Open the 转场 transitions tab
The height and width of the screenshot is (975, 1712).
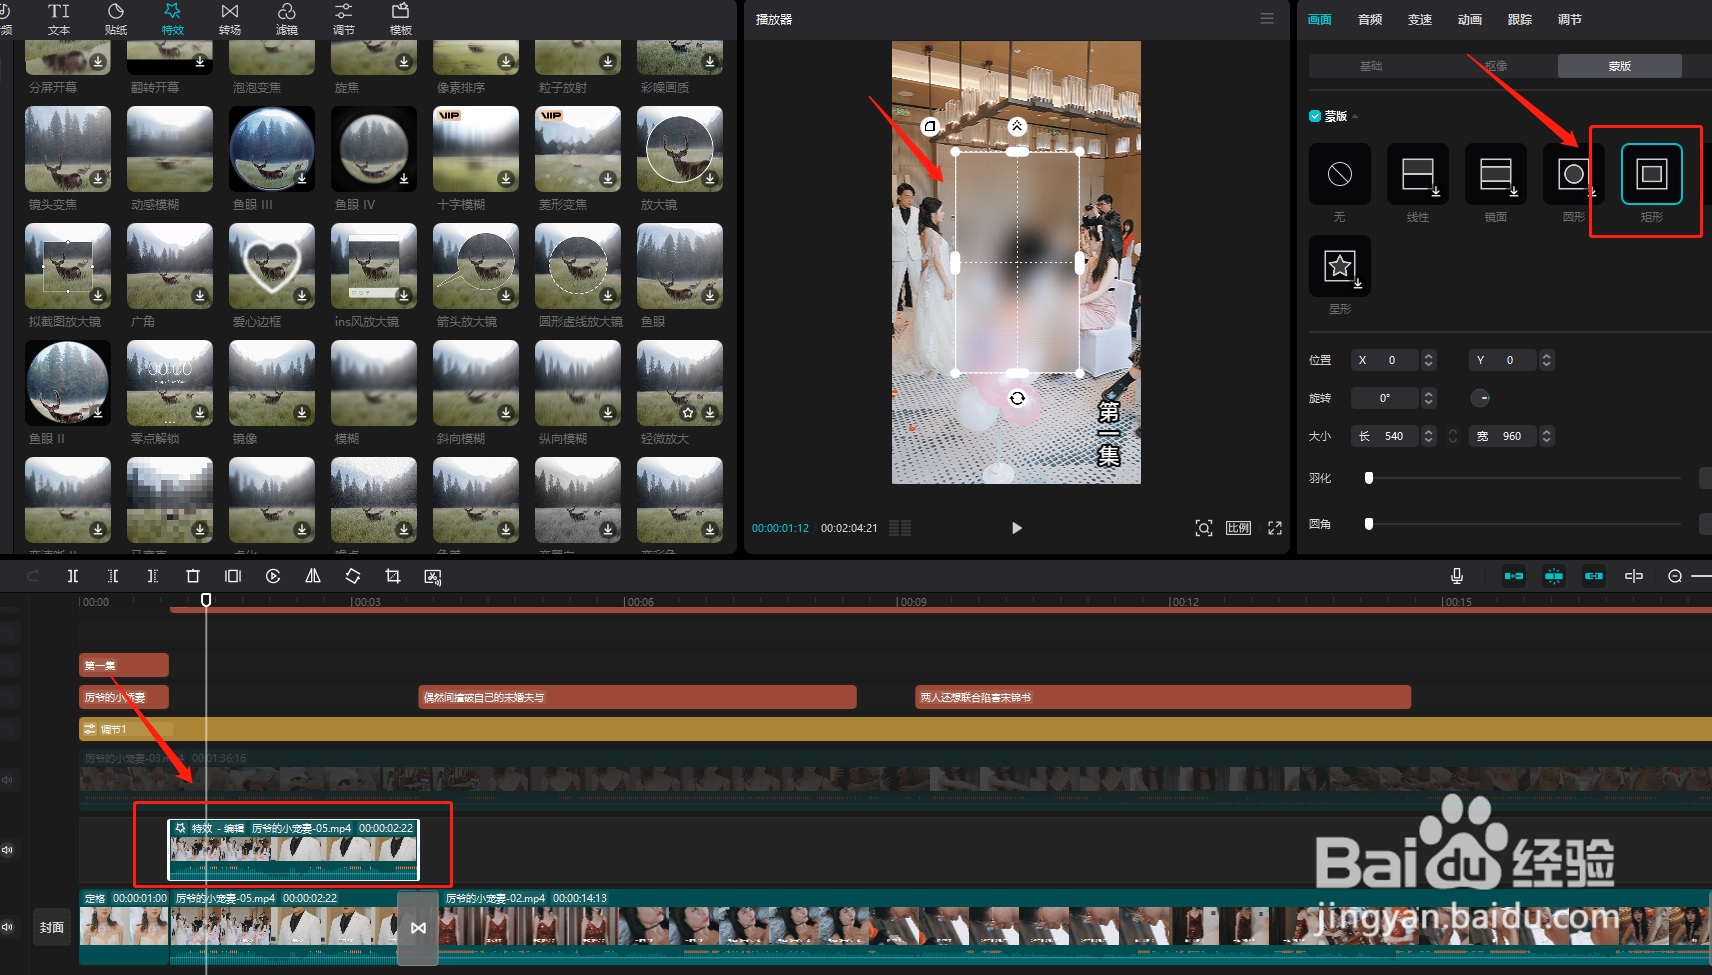[x=230, y=18]
